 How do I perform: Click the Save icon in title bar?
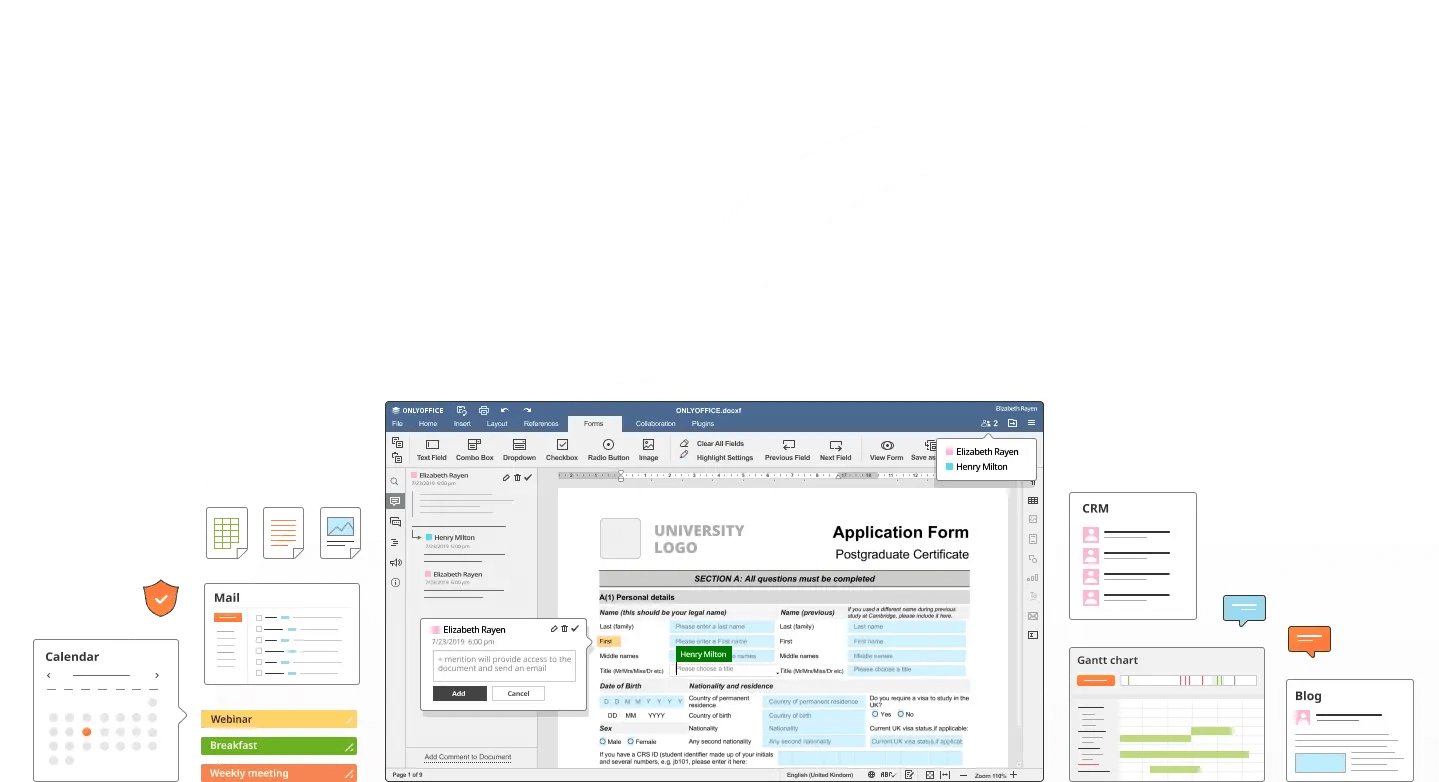tap(462, 410)
